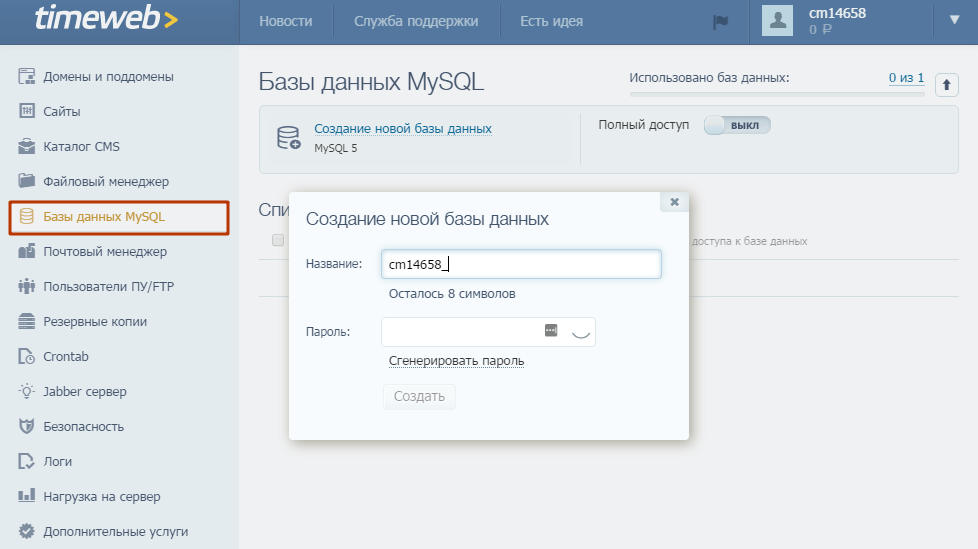Open Служба поддержки in top menu
The height and width of the screenshot is (549, 978).
point(415,21)
